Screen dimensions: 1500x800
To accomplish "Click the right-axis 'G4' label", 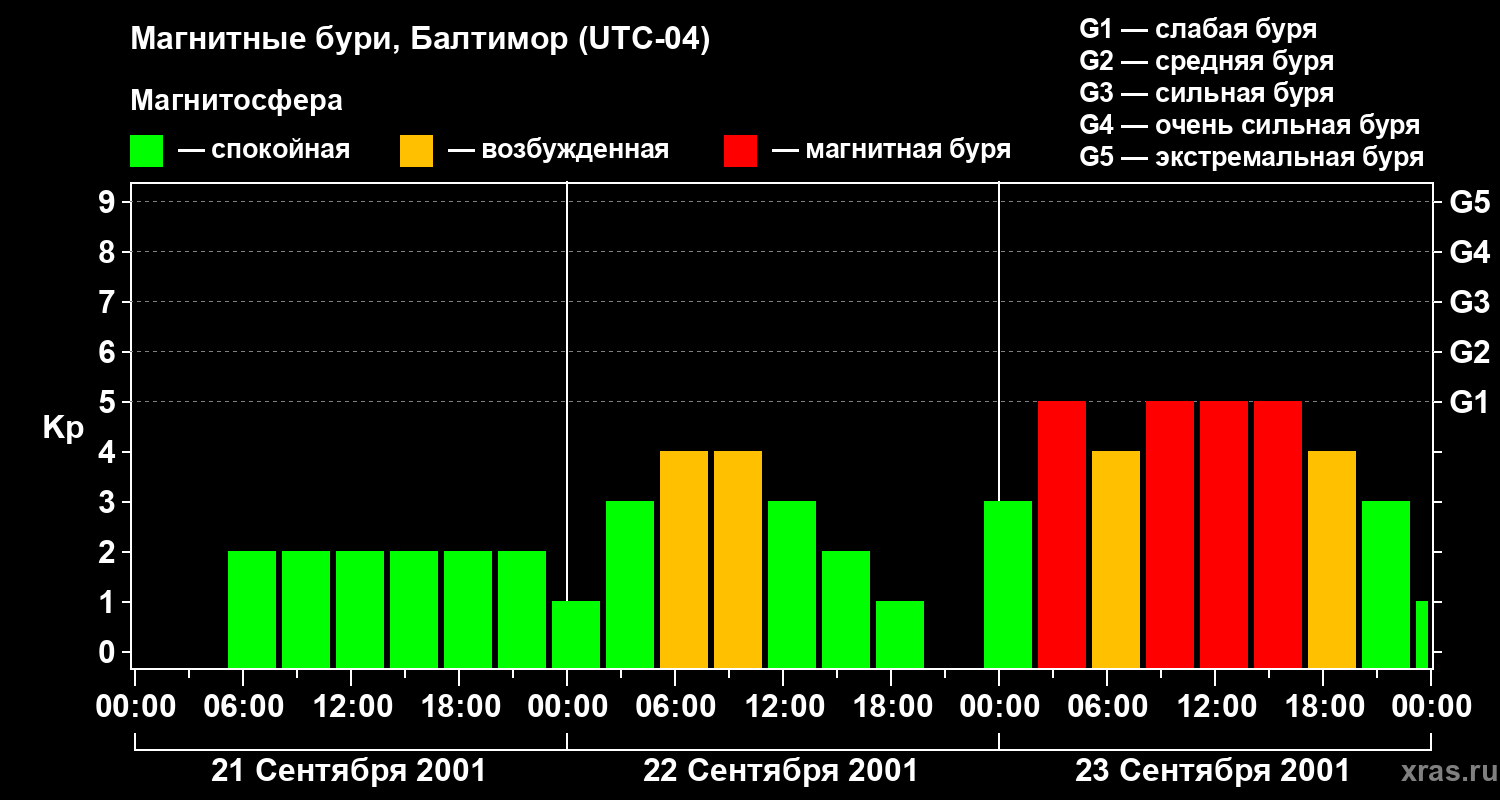I will pyautogui.click(x=1470, y=252).
